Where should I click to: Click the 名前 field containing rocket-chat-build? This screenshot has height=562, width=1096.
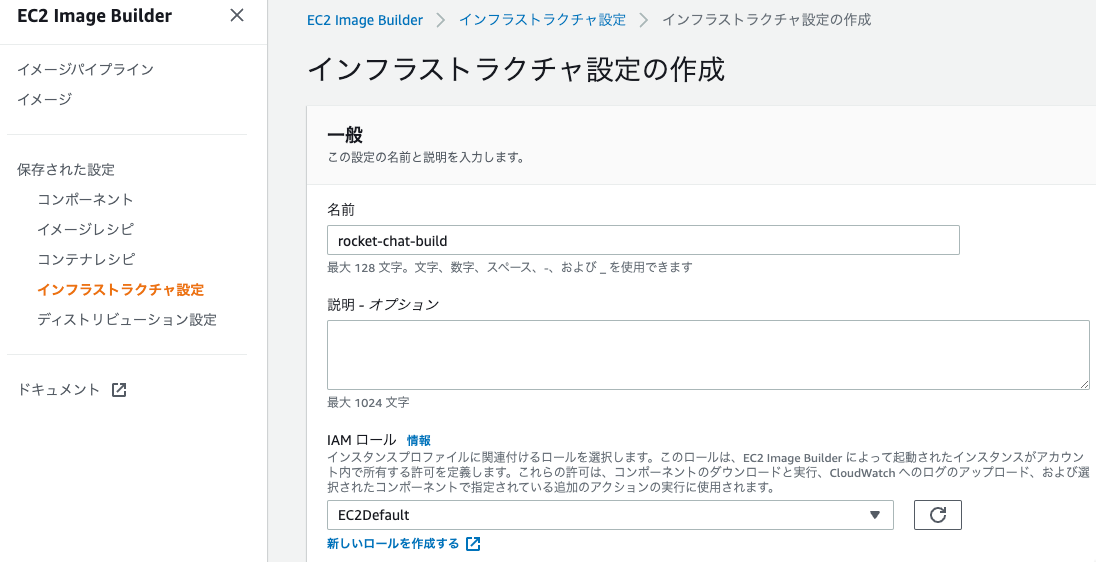click(643, 240)
